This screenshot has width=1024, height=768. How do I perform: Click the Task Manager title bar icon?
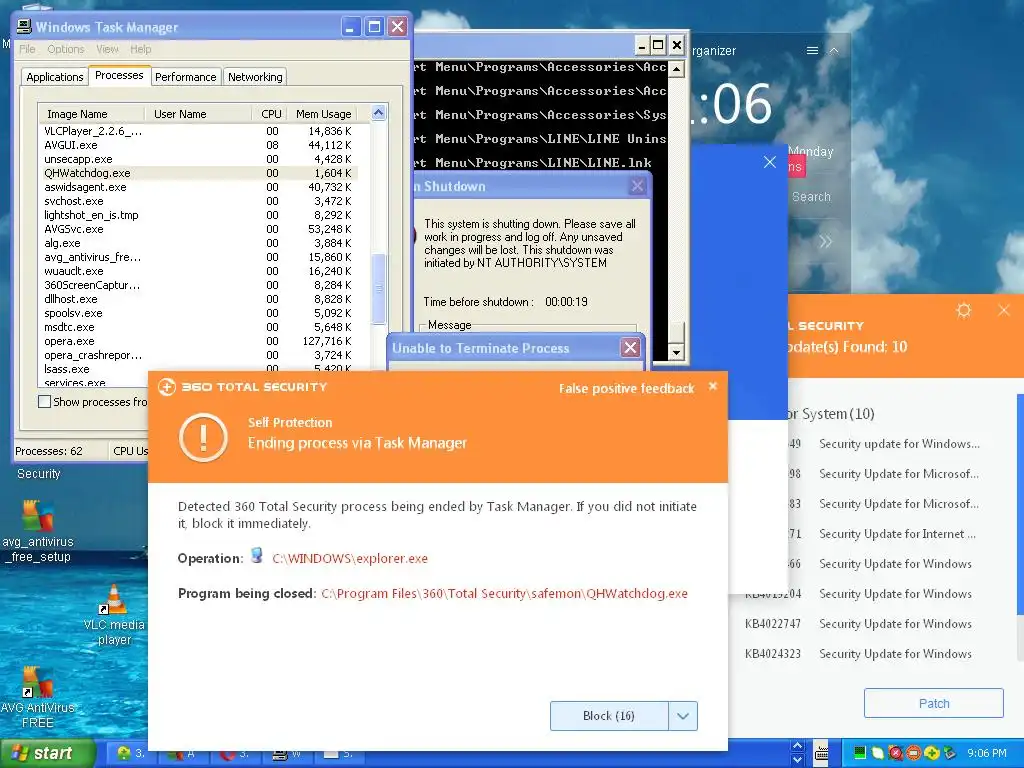[x=24, y=26]
